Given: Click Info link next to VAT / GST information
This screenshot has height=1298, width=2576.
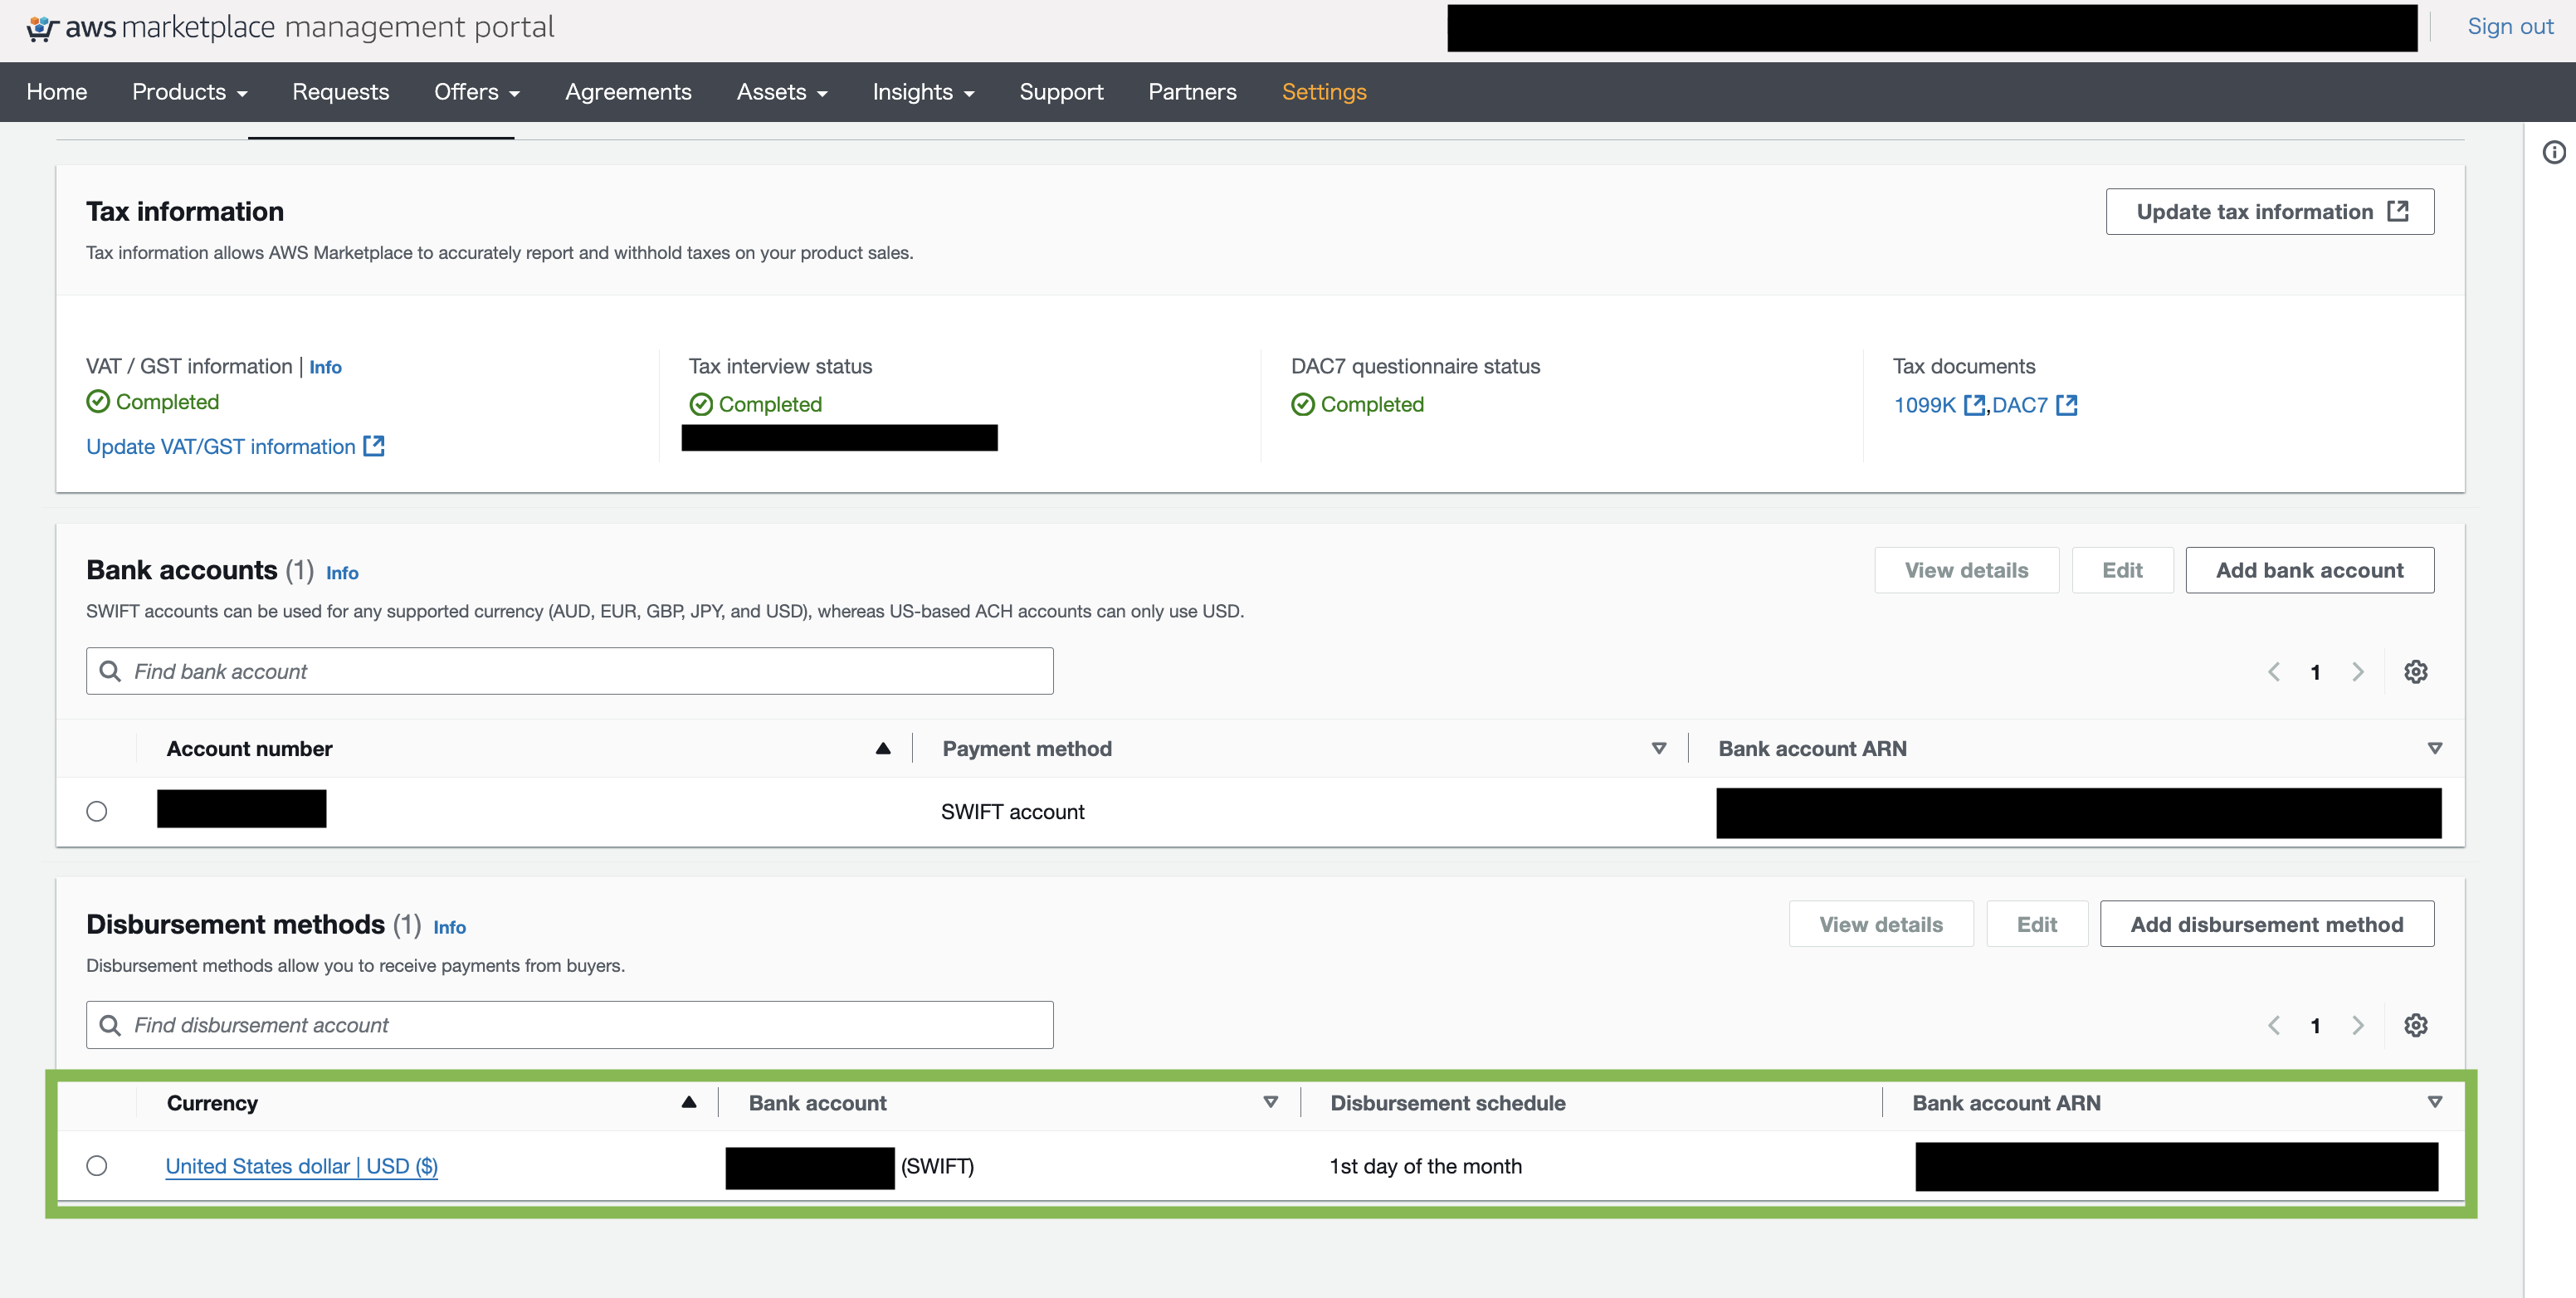Looking at the screenshot, I should [x=325, y=367].
